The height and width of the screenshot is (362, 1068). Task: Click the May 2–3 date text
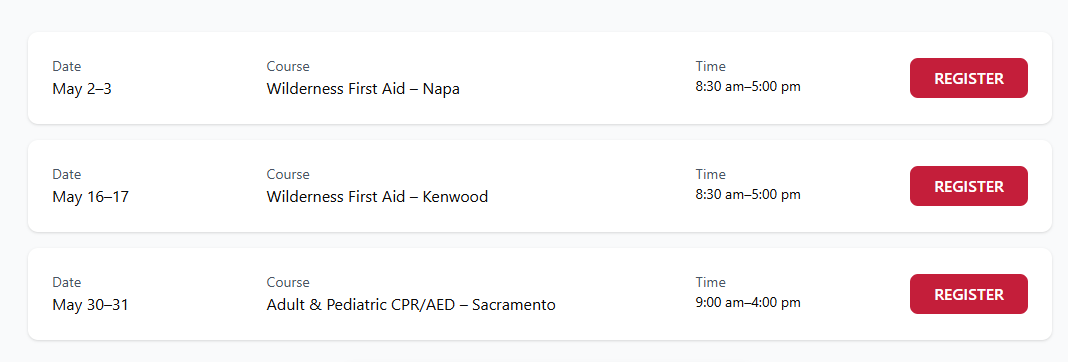point(82,89)
